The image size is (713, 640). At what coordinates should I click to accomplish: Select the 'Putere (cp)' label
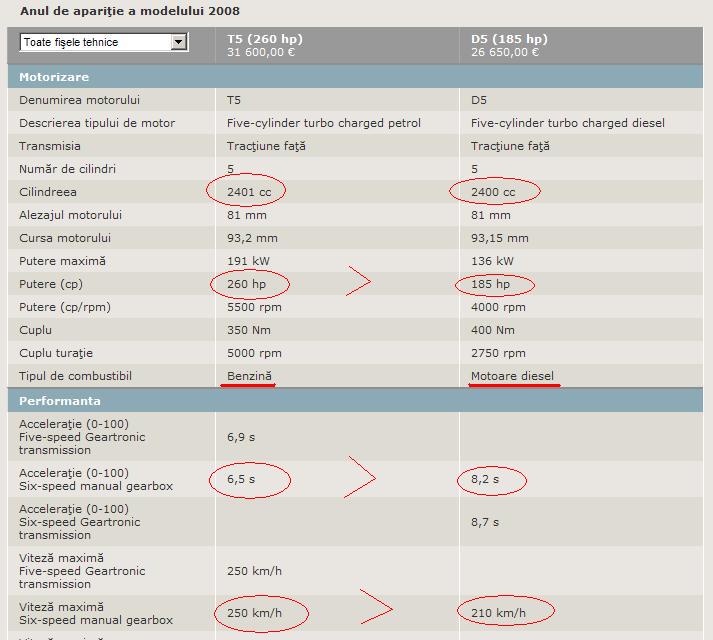click(51, 284)
